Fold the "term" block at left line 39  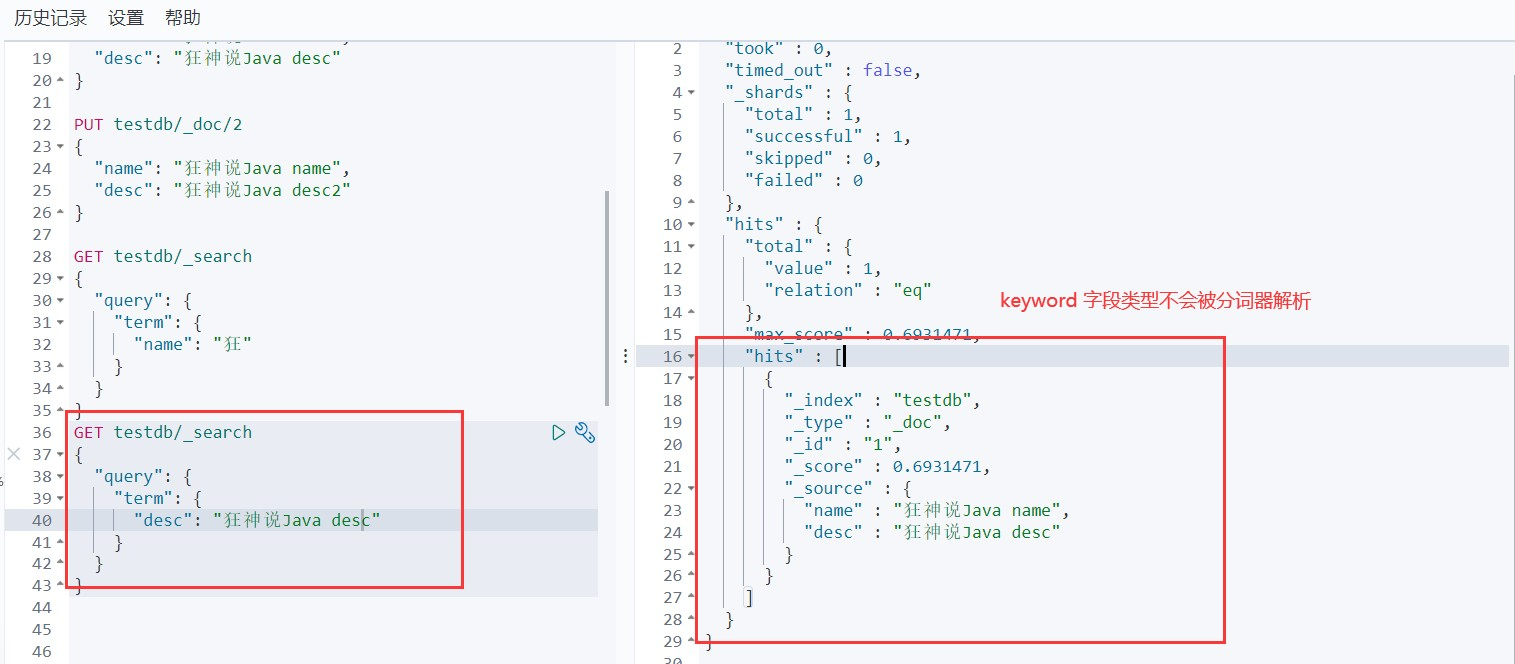[60, 499]
